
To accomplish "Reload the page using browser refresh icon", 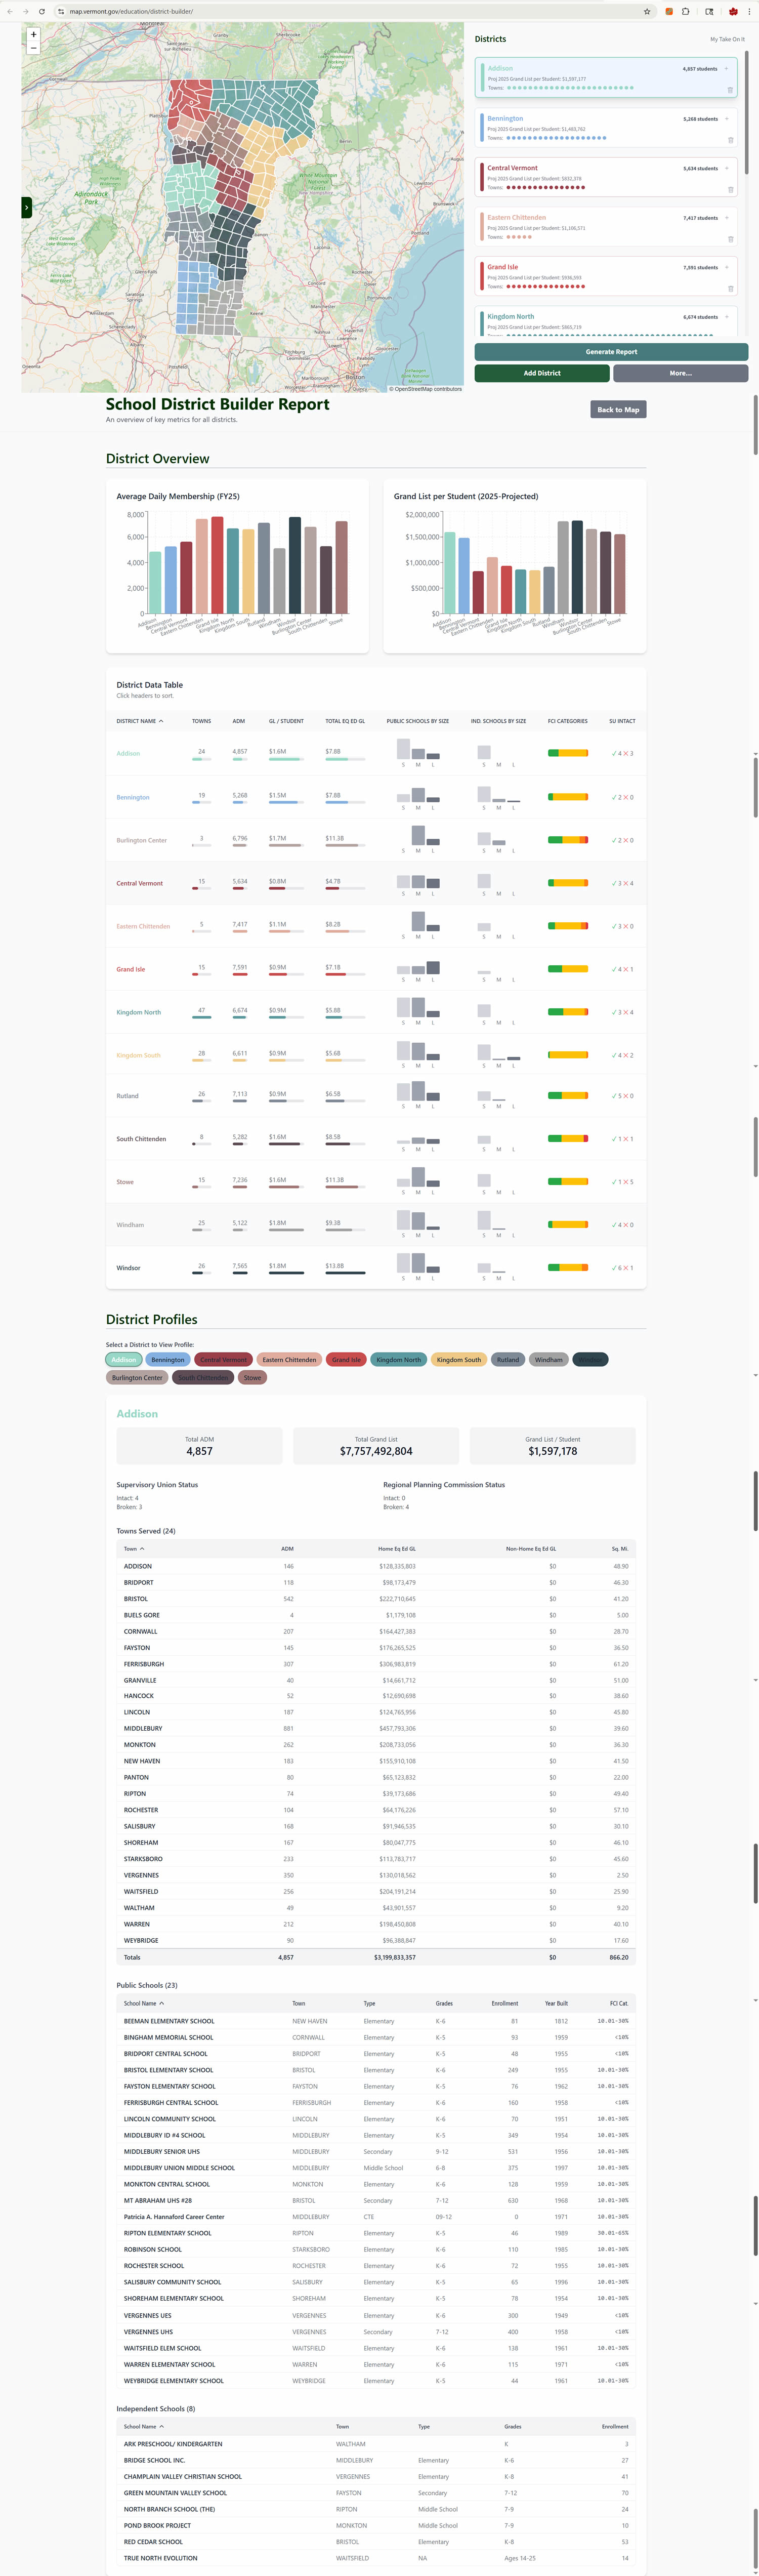I will pyautogui.click(x=42, y=11).
